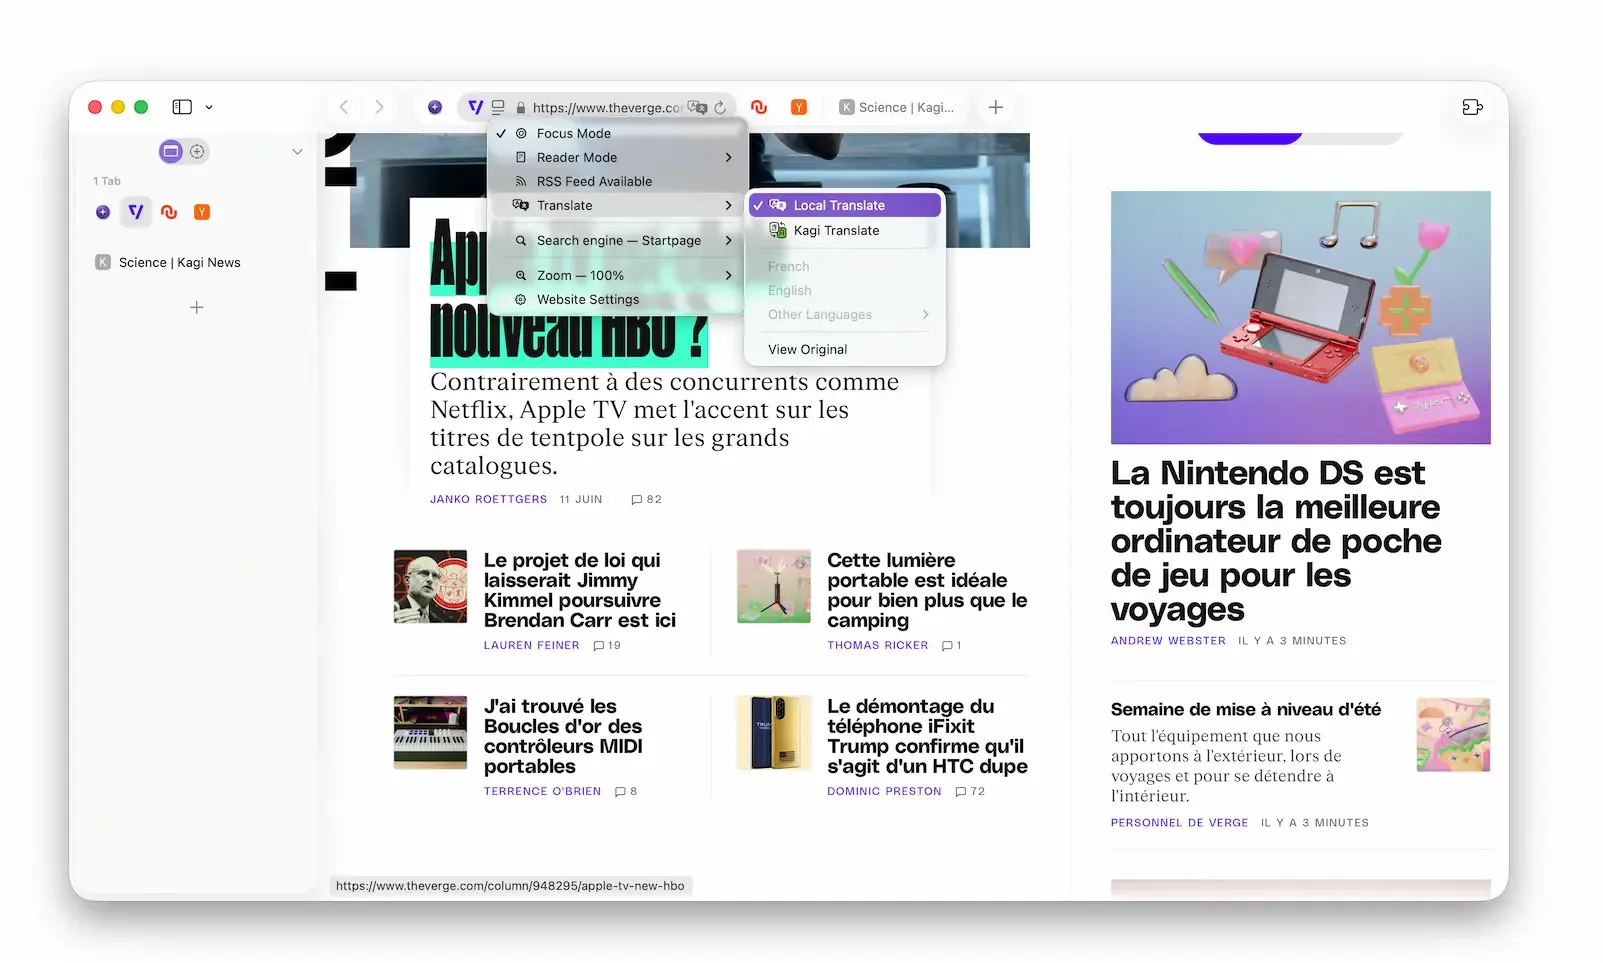This screenshot has width=1603, height=963.
Task: Click the reader view icon in the address bar
Action: pos(498,107)
